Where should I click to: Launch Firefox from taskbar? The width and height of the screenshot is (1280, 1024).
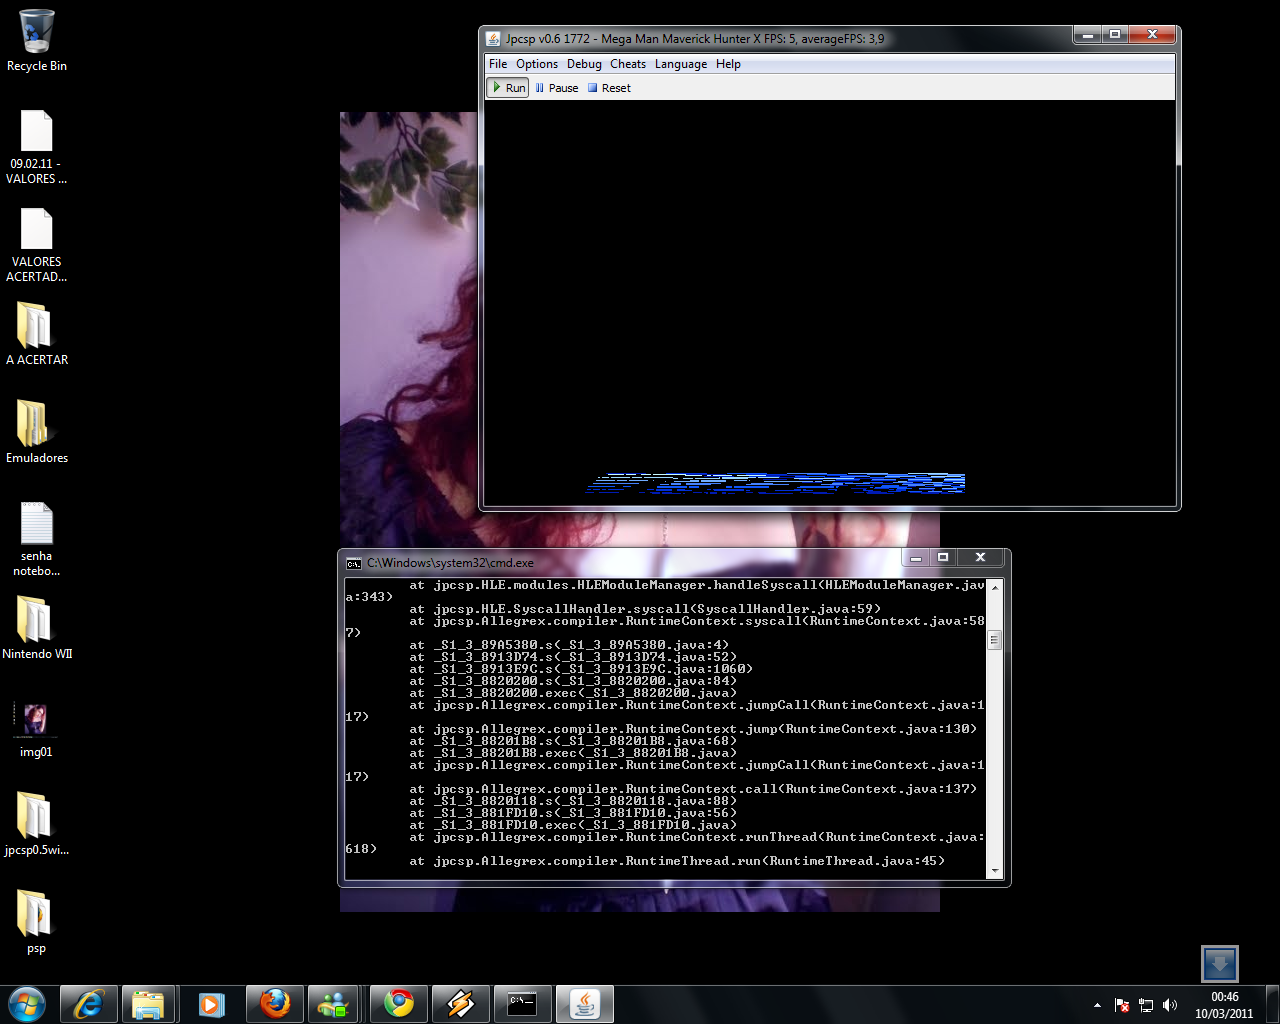[x=275, y=1004]
